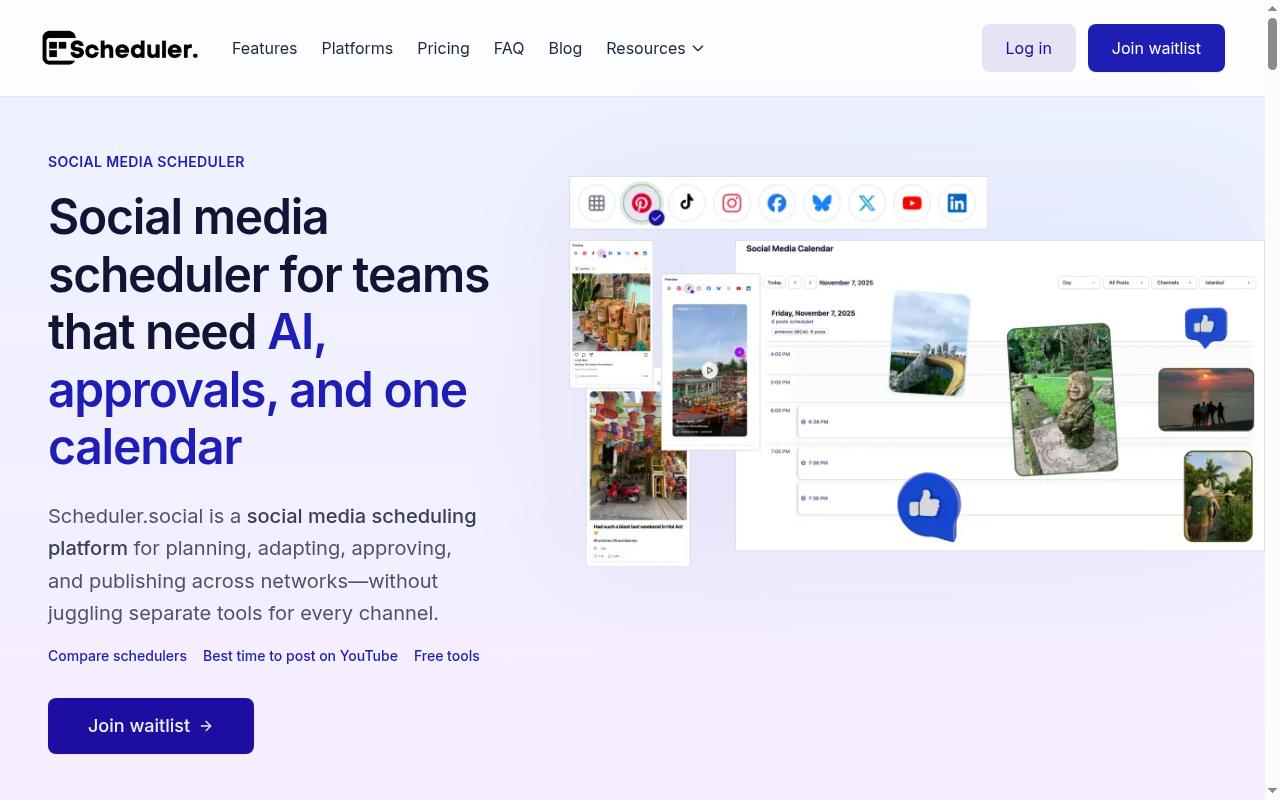This screenshot has height=800, width=1280.
Task: Click the small thumbs-up bubble top right
Action: point(1205,326)
